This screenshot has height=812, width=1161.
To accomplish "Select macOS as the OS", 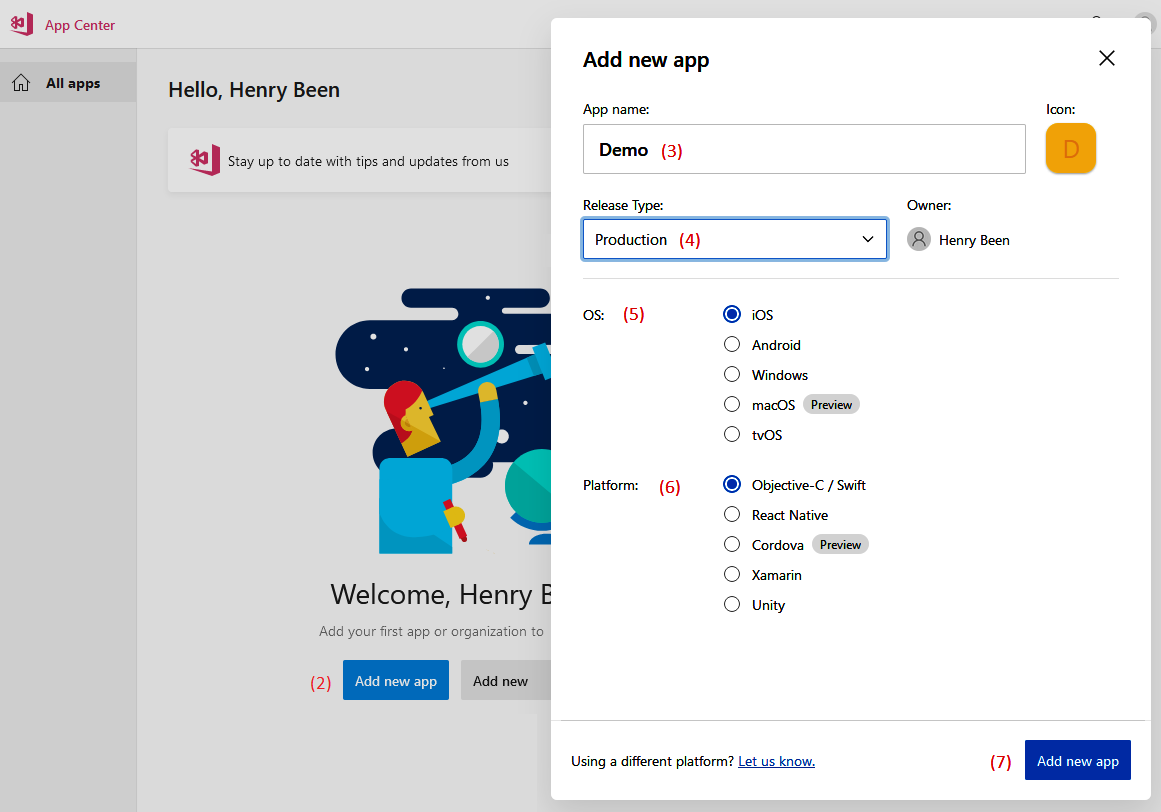I will [732, 405].
